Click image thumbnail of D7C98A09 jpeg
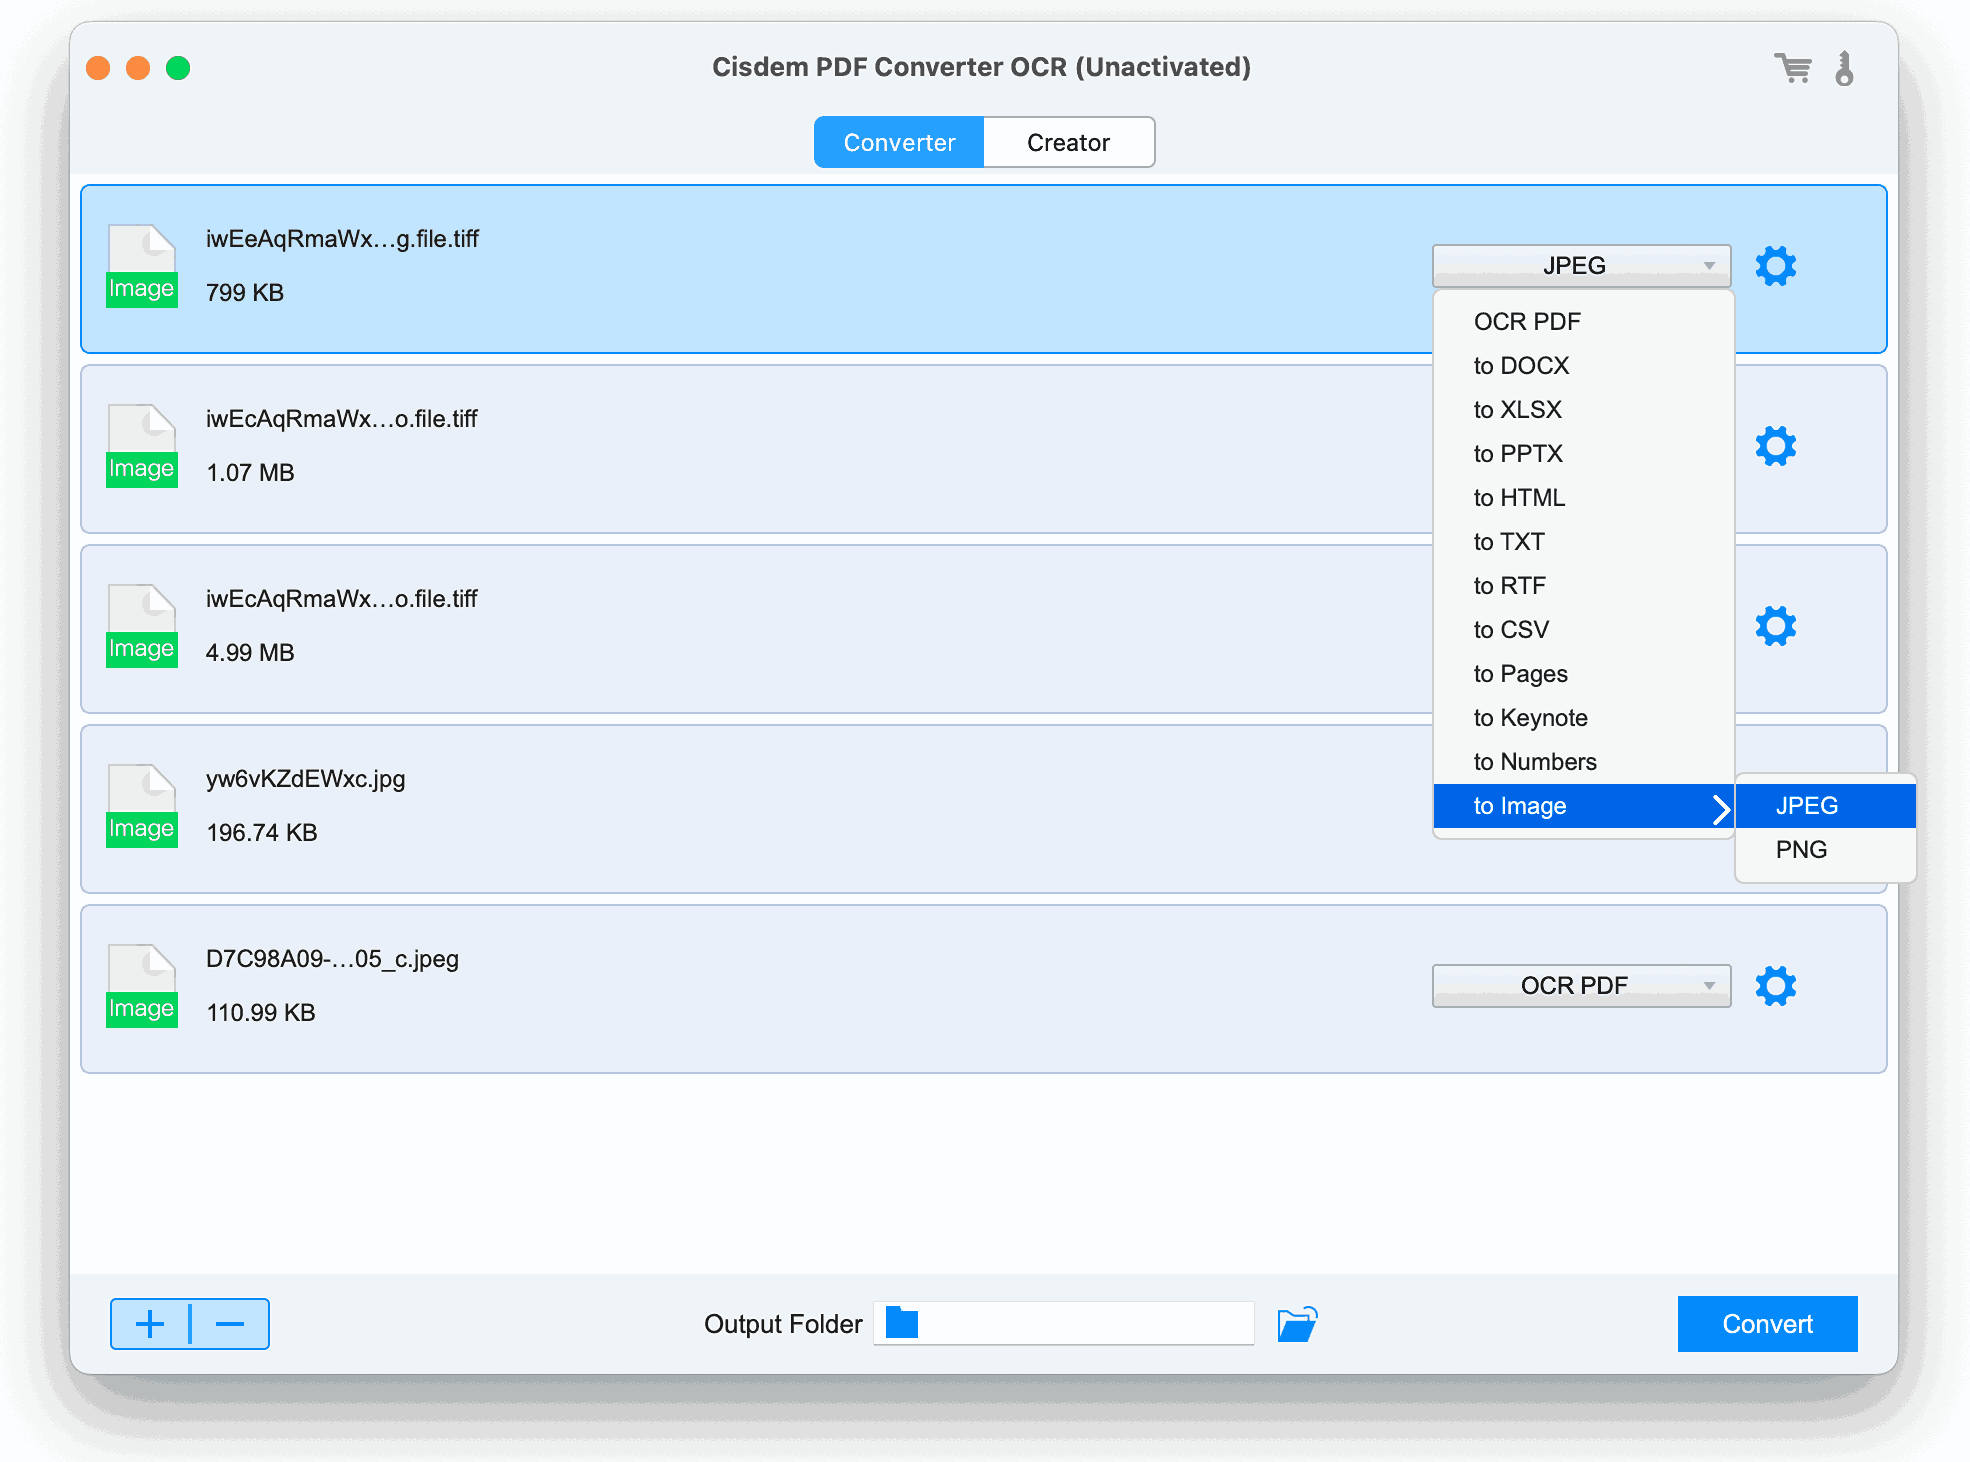Screen dimensions: 1970x1462 [x=142, y=986]
